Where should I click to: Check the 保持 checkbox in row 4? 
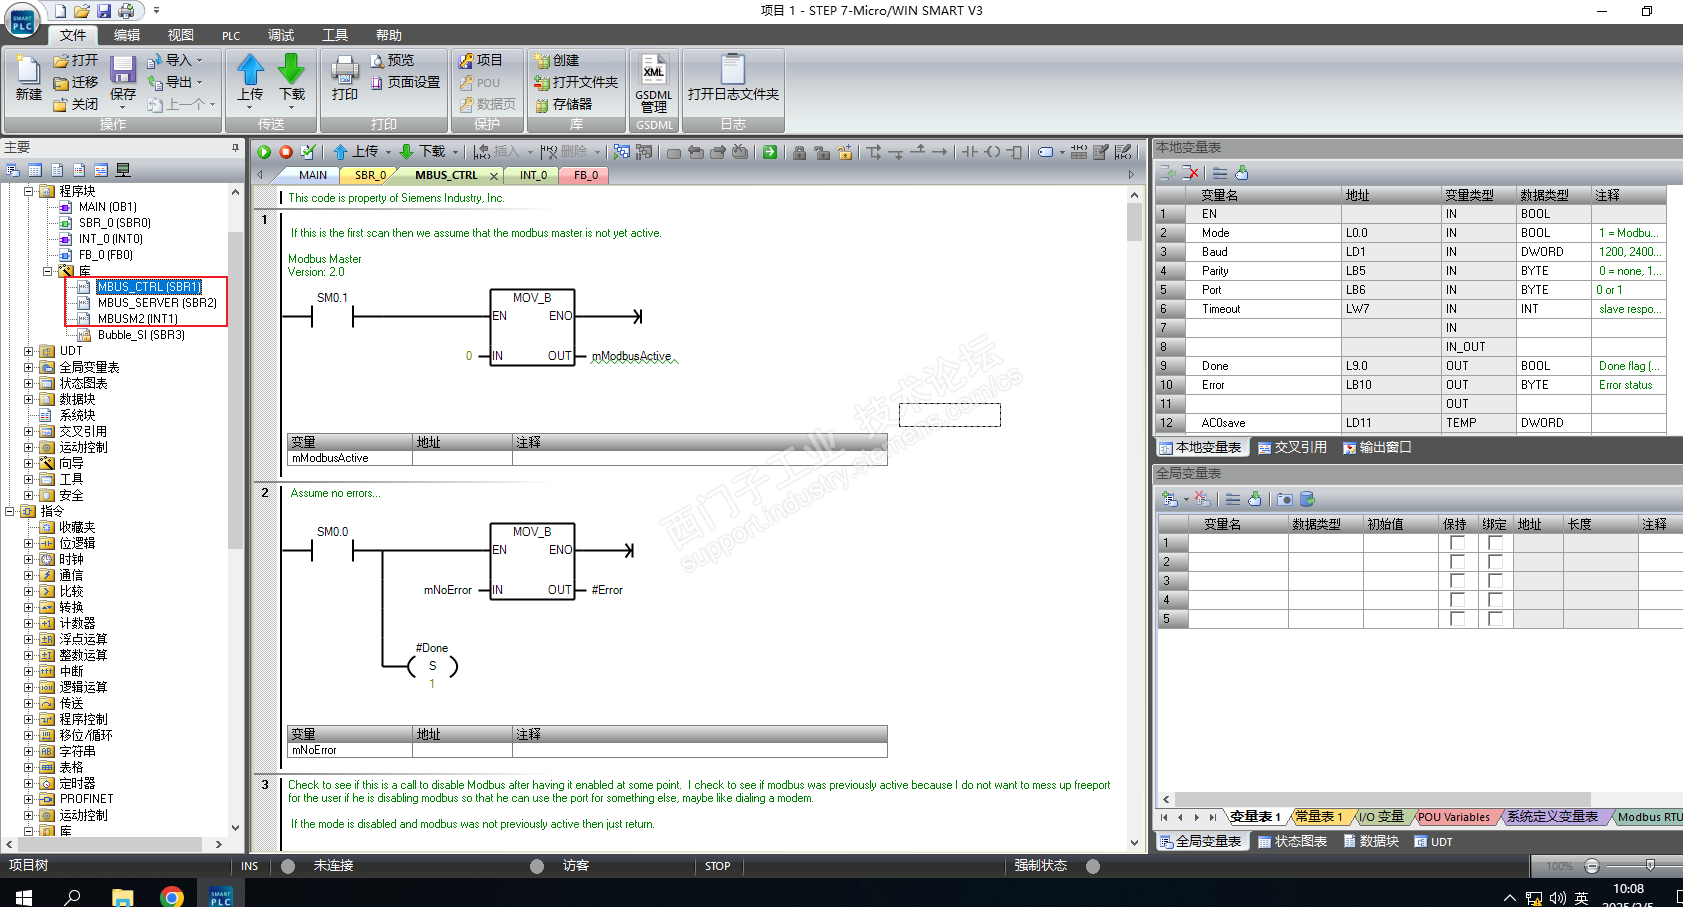coord(1457,600)
